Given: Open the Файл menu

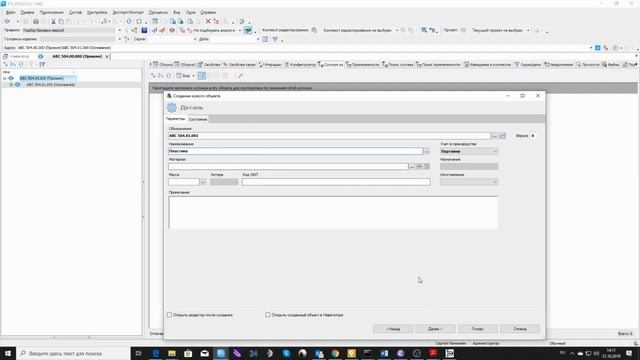Looking at the screenshot, I should (x=11, y=13).
